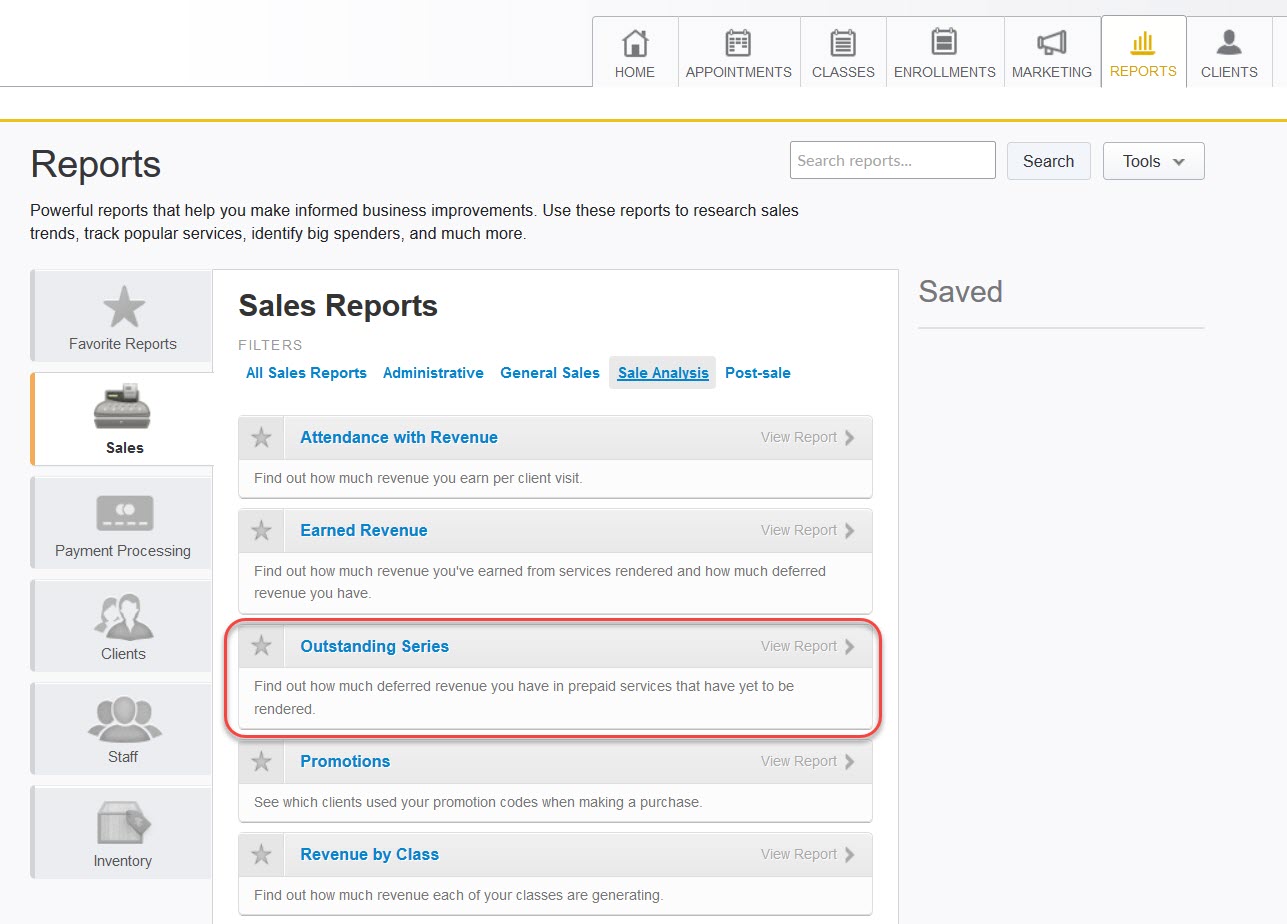Image resolution: width=1287 pixels, height=924 pixels.
Task: Click the Inventory box icon
Action: click(122, 822)
